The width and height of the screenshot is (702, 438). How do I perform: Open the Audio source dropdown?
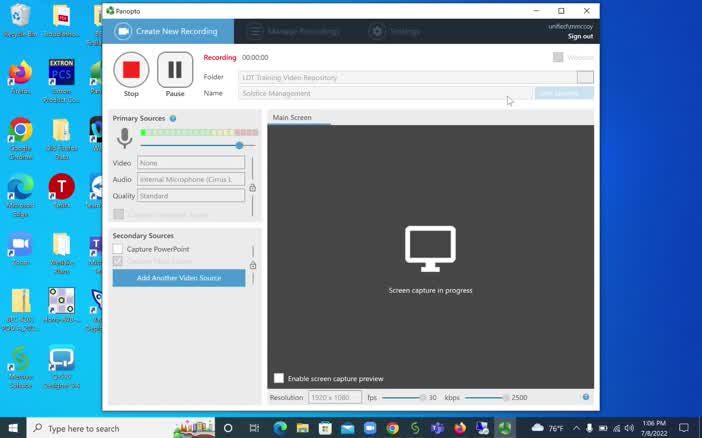coord(191,180)
